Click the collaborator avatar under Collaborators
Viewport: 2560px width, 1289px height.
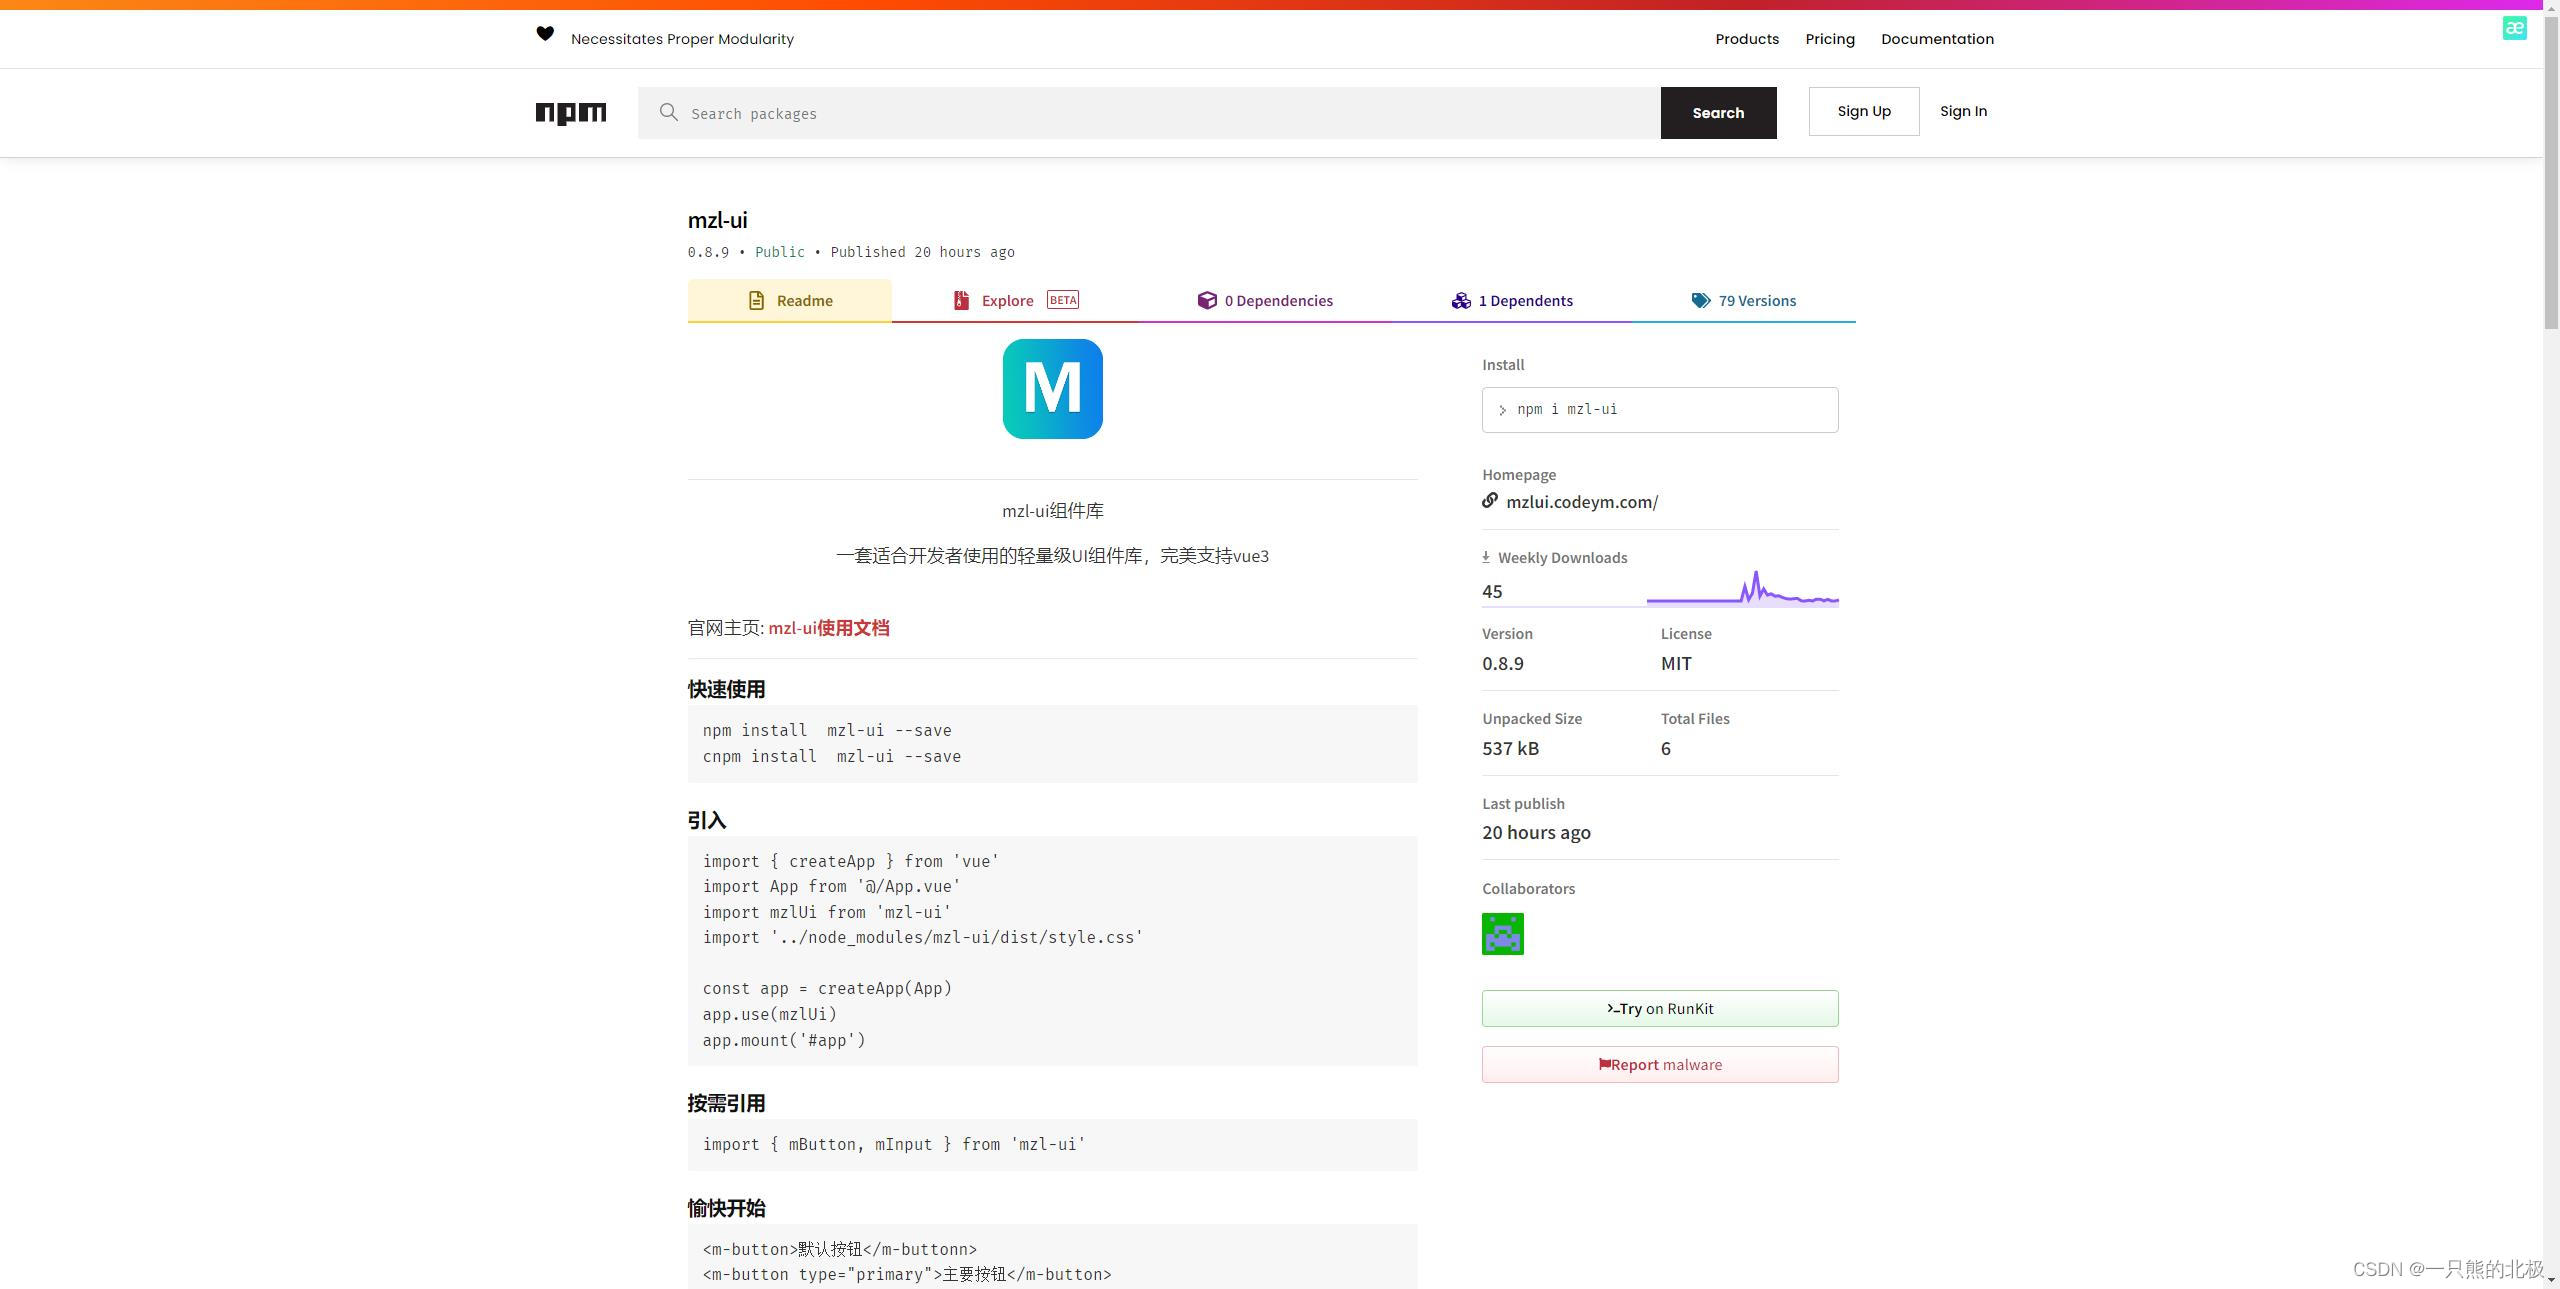pyautogui.click(x=1502, y=933)
